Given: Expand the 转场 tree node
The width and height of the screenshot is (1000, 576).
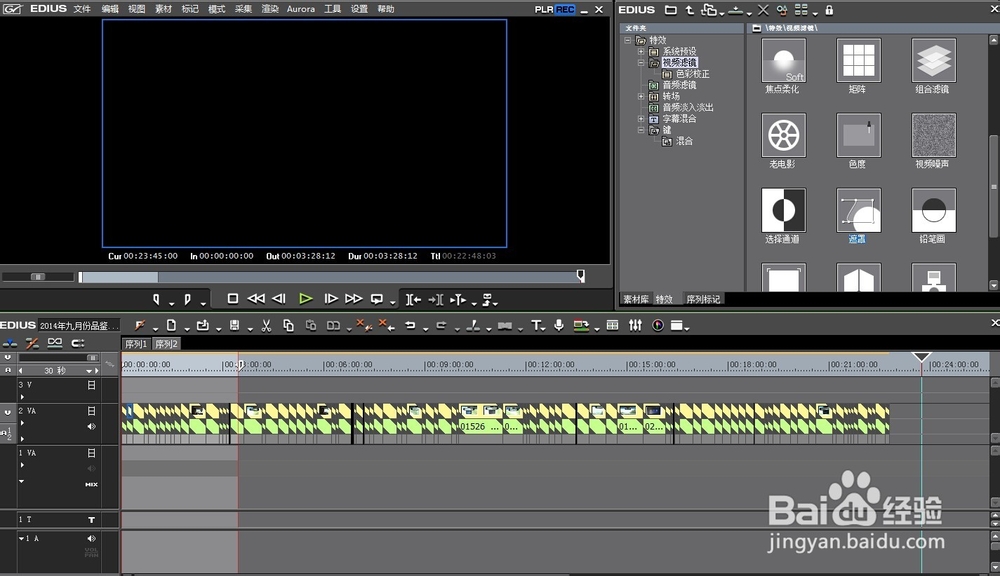Looking at the screenshot, I should click(641, 96).
